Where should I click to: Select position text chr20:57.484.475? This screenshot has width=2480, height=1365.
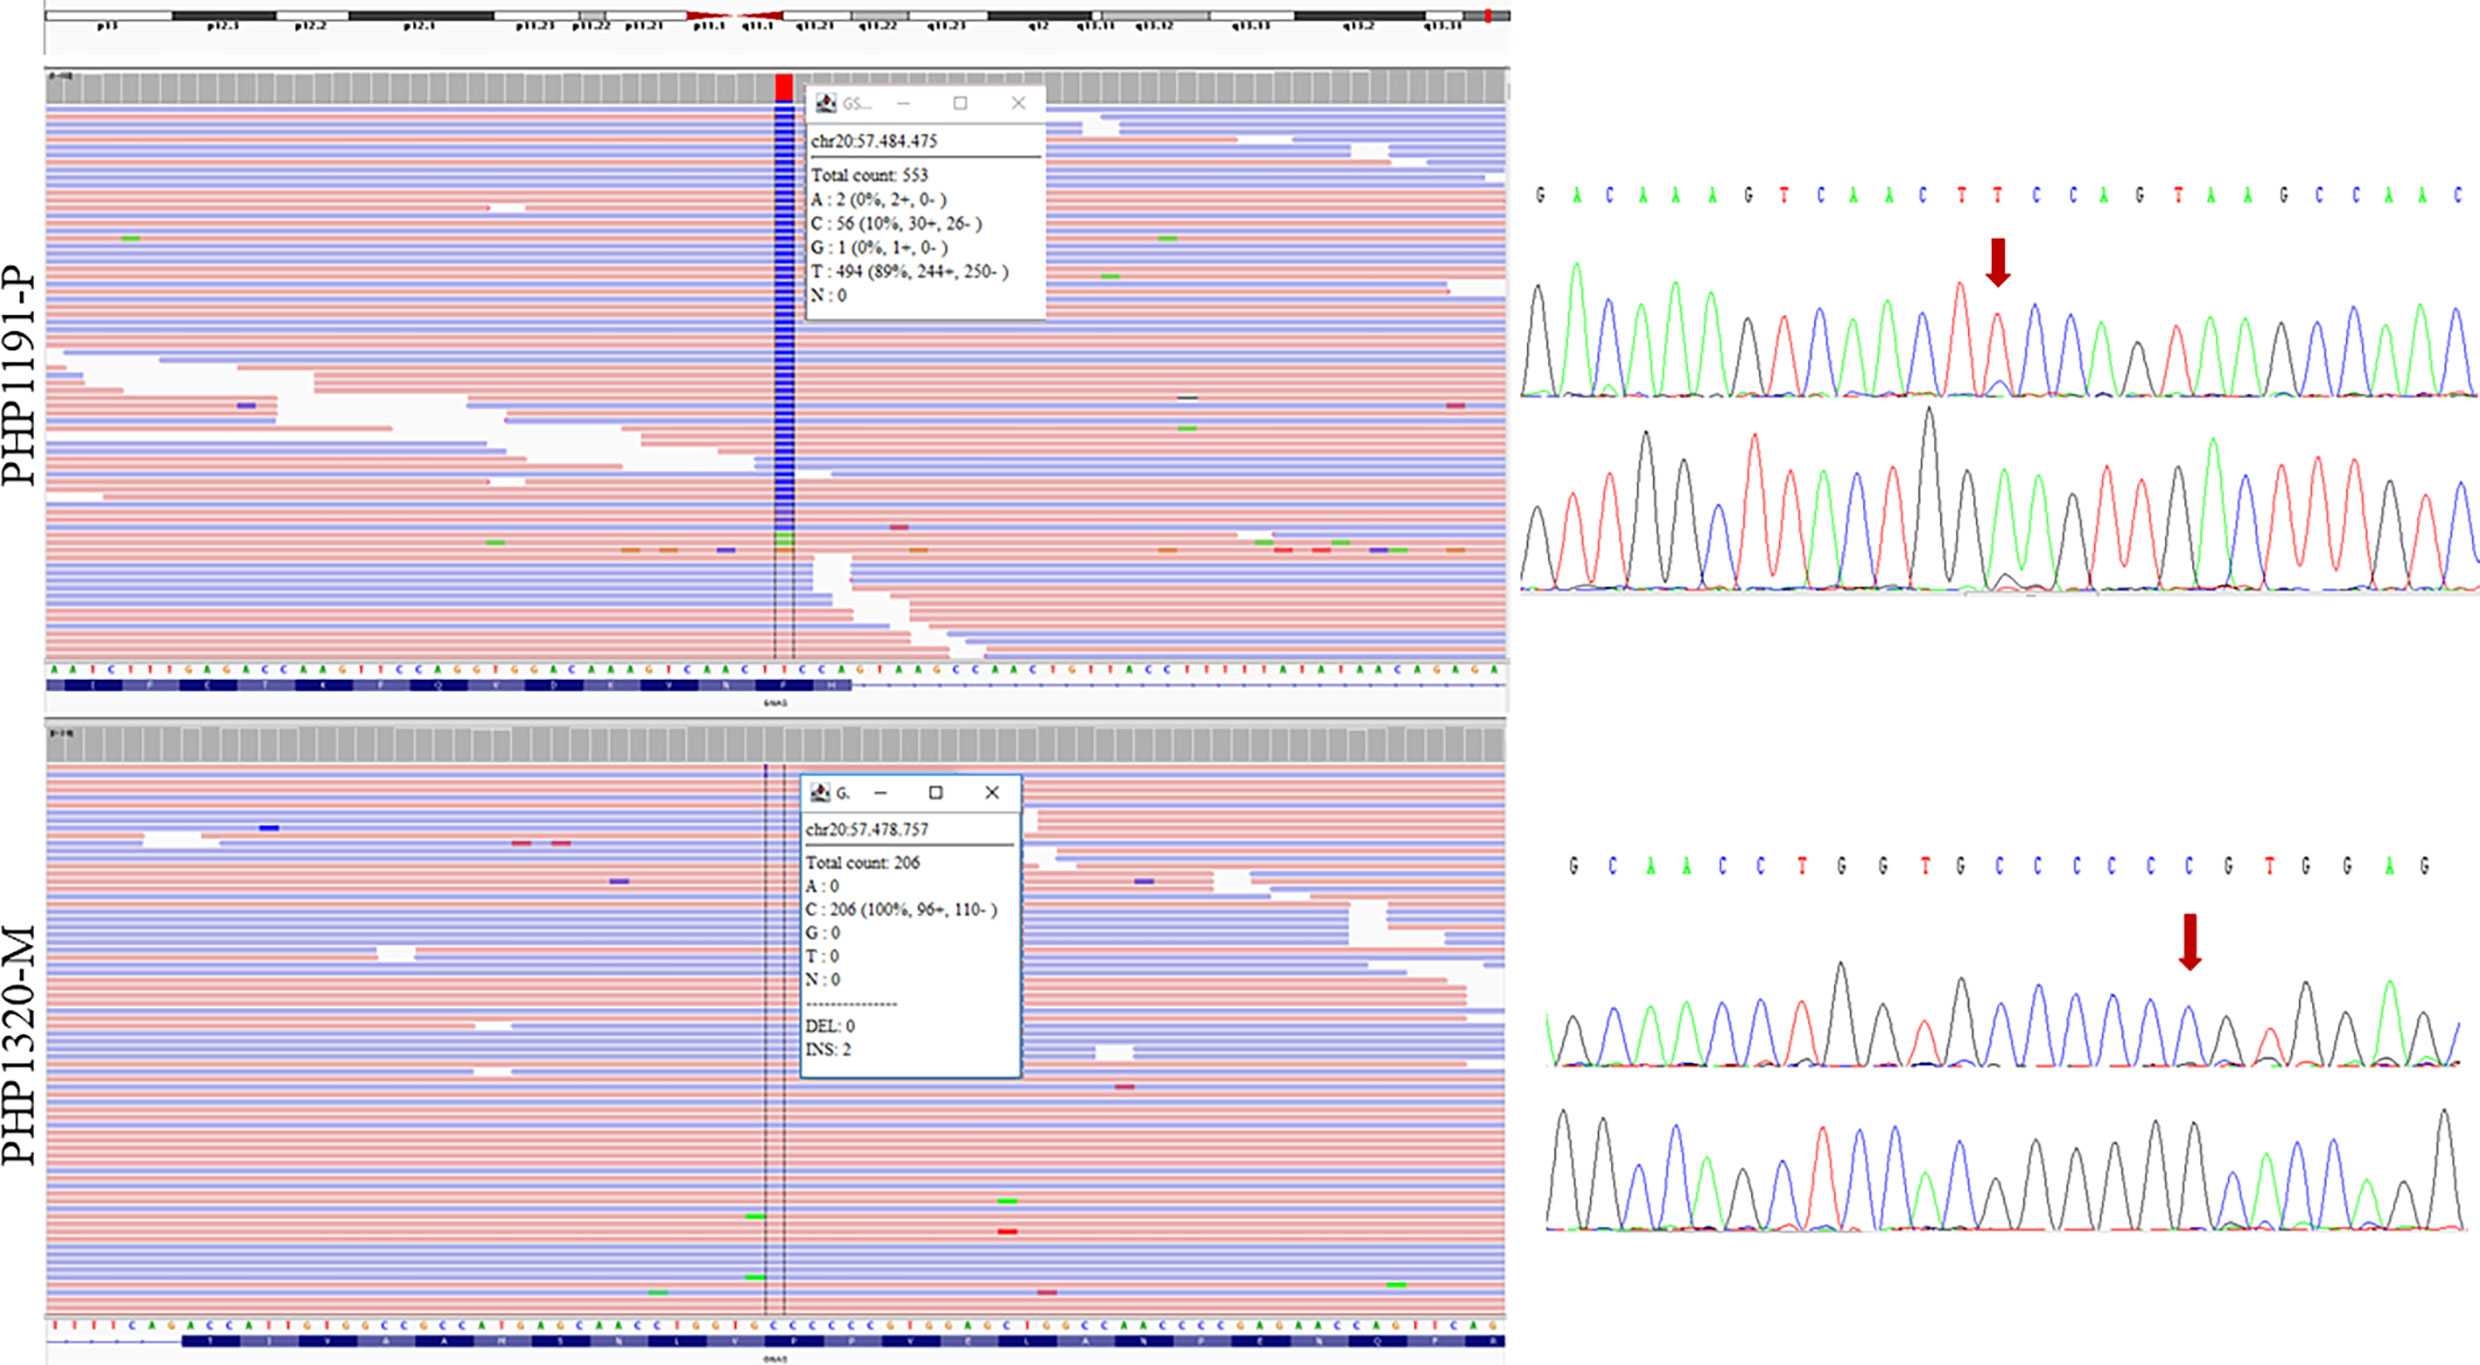(874, 141)
